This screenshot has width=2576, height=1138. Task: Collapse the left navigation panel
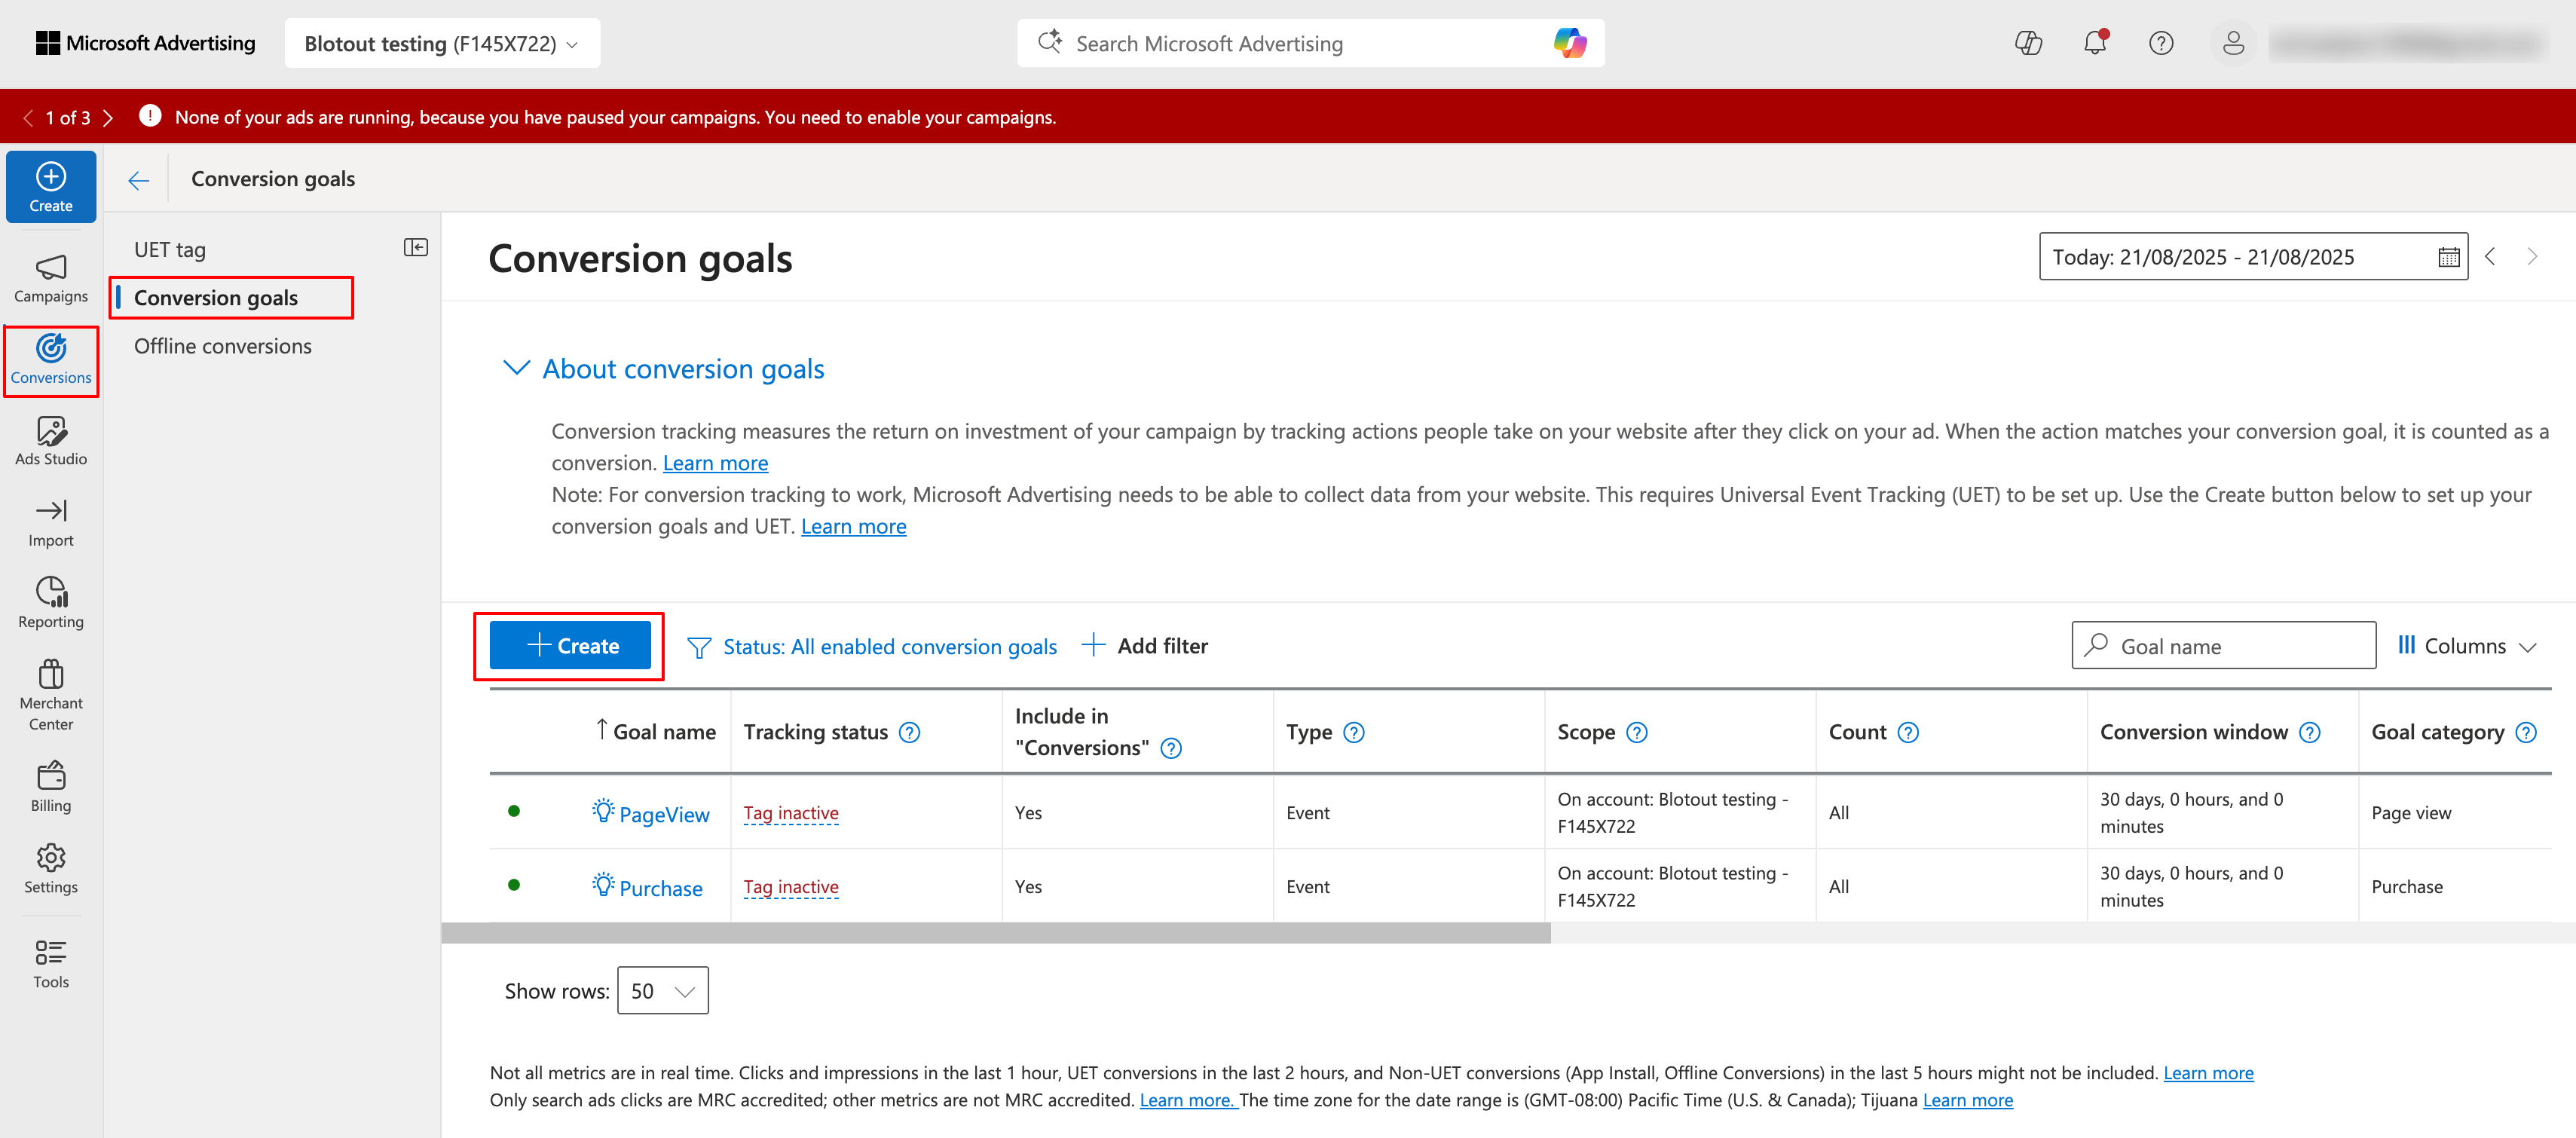click(x=416, y=248)
